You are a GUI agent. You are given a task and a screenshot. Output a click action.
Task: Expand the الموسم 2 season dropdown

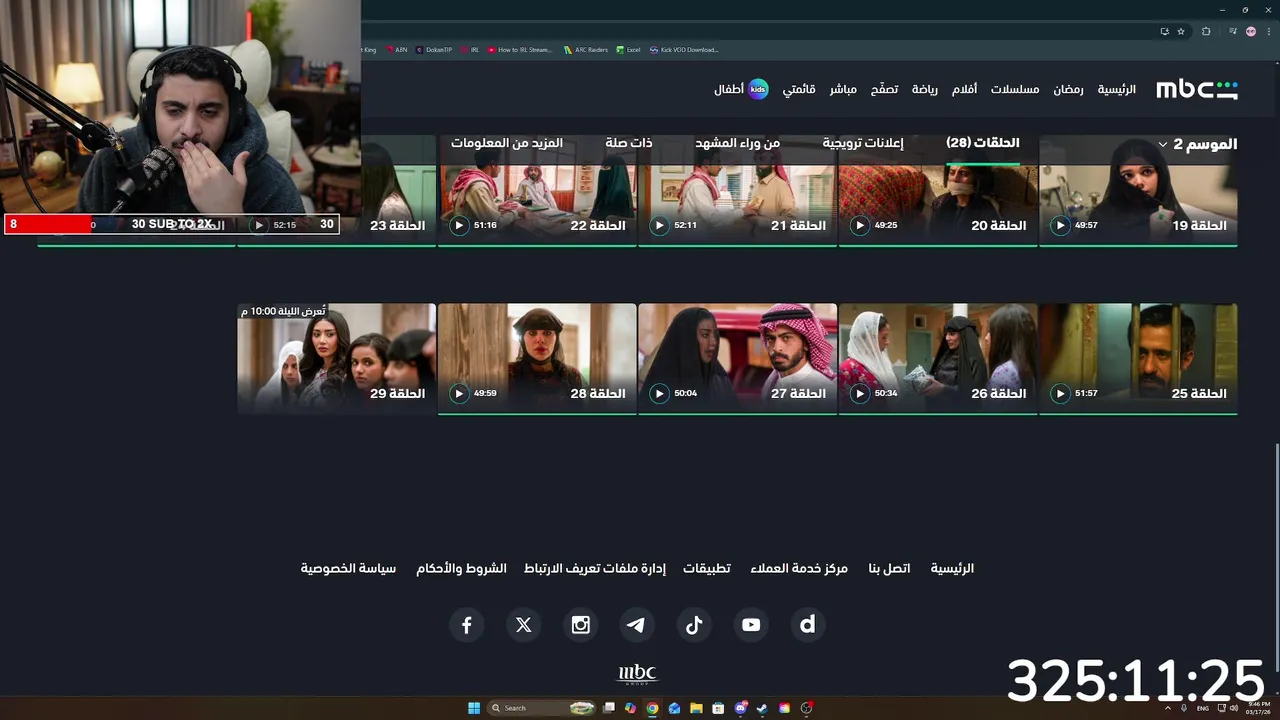1197,144
